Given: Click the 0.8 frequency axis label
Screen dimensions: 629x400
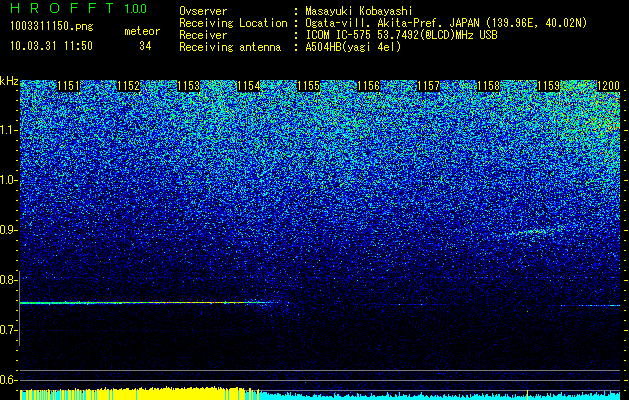Looking at the screenshot, I should click(7, 280).
